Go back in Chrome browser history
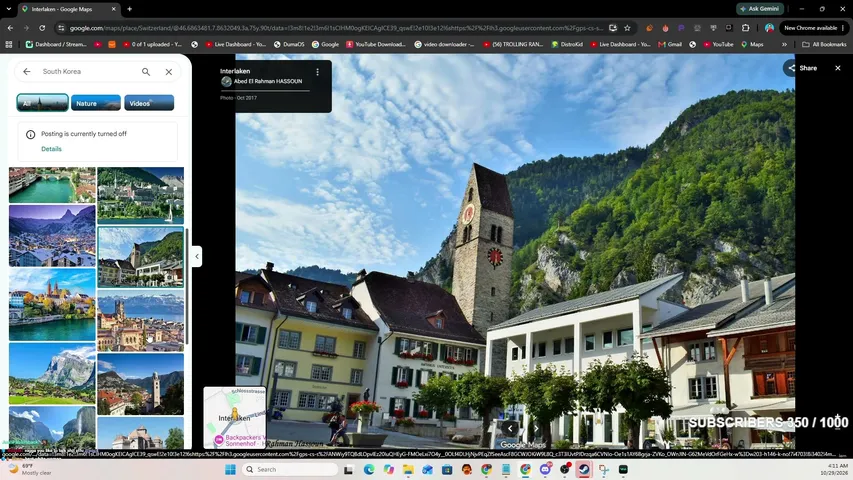The image size is (853, 480). 10,28
